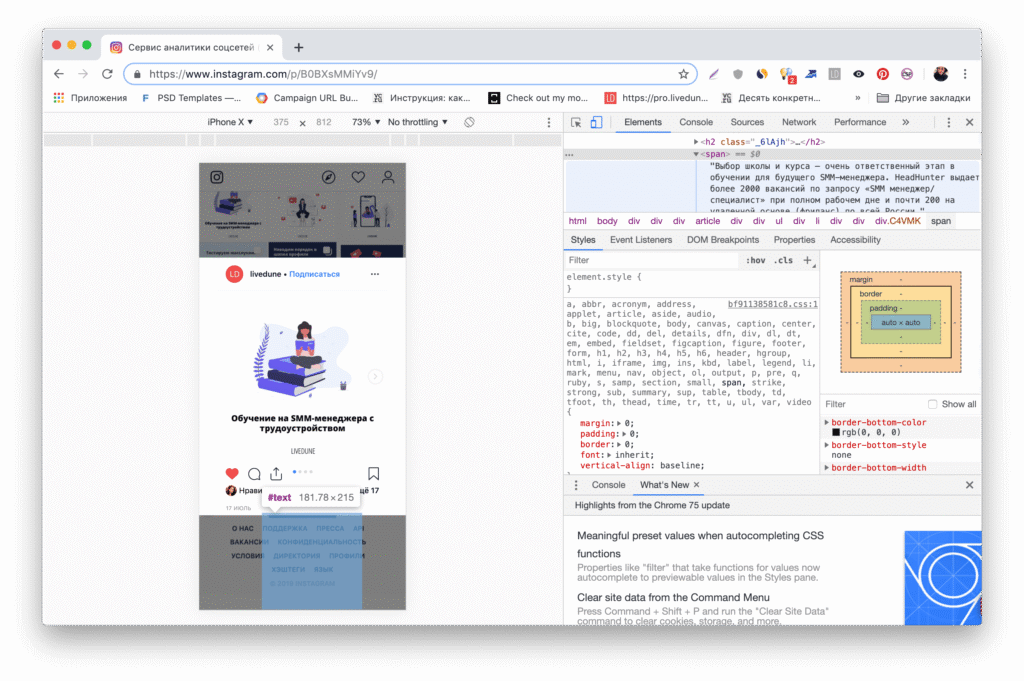1024x681 pixels.
Task: Click the Instagram save post bookmark icon
Action: pos(373,474)
